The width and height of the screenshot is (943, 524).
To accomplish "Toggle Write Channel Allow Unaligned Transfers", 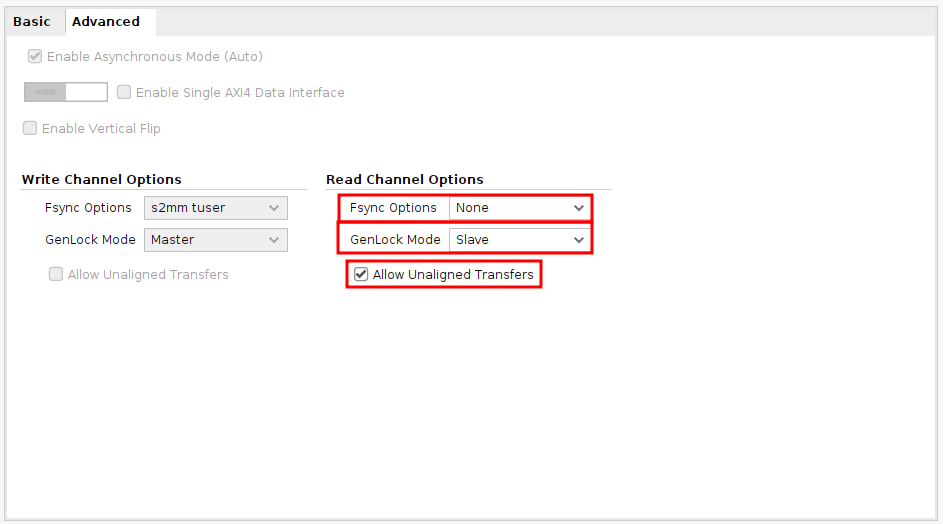I will coord(56,274).
